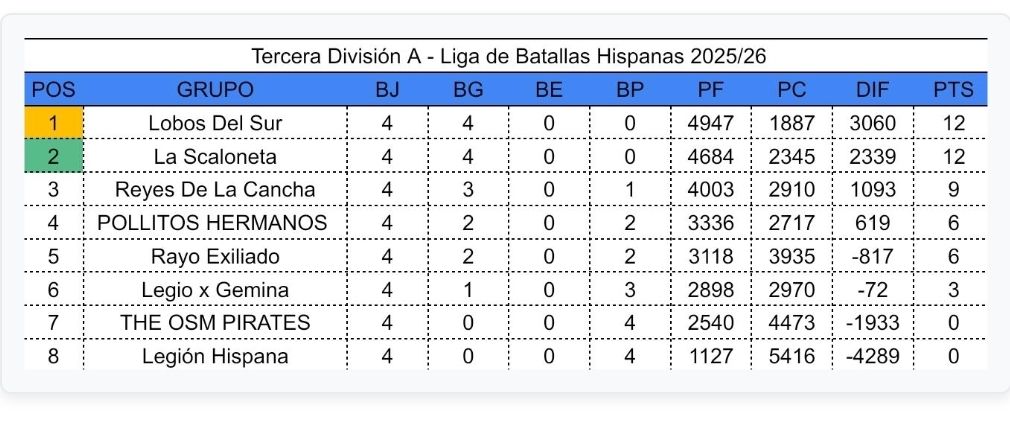Viewport: 1010px width, 425px height.
Task: Click the -4289 difference value
Action: [872, 356]
